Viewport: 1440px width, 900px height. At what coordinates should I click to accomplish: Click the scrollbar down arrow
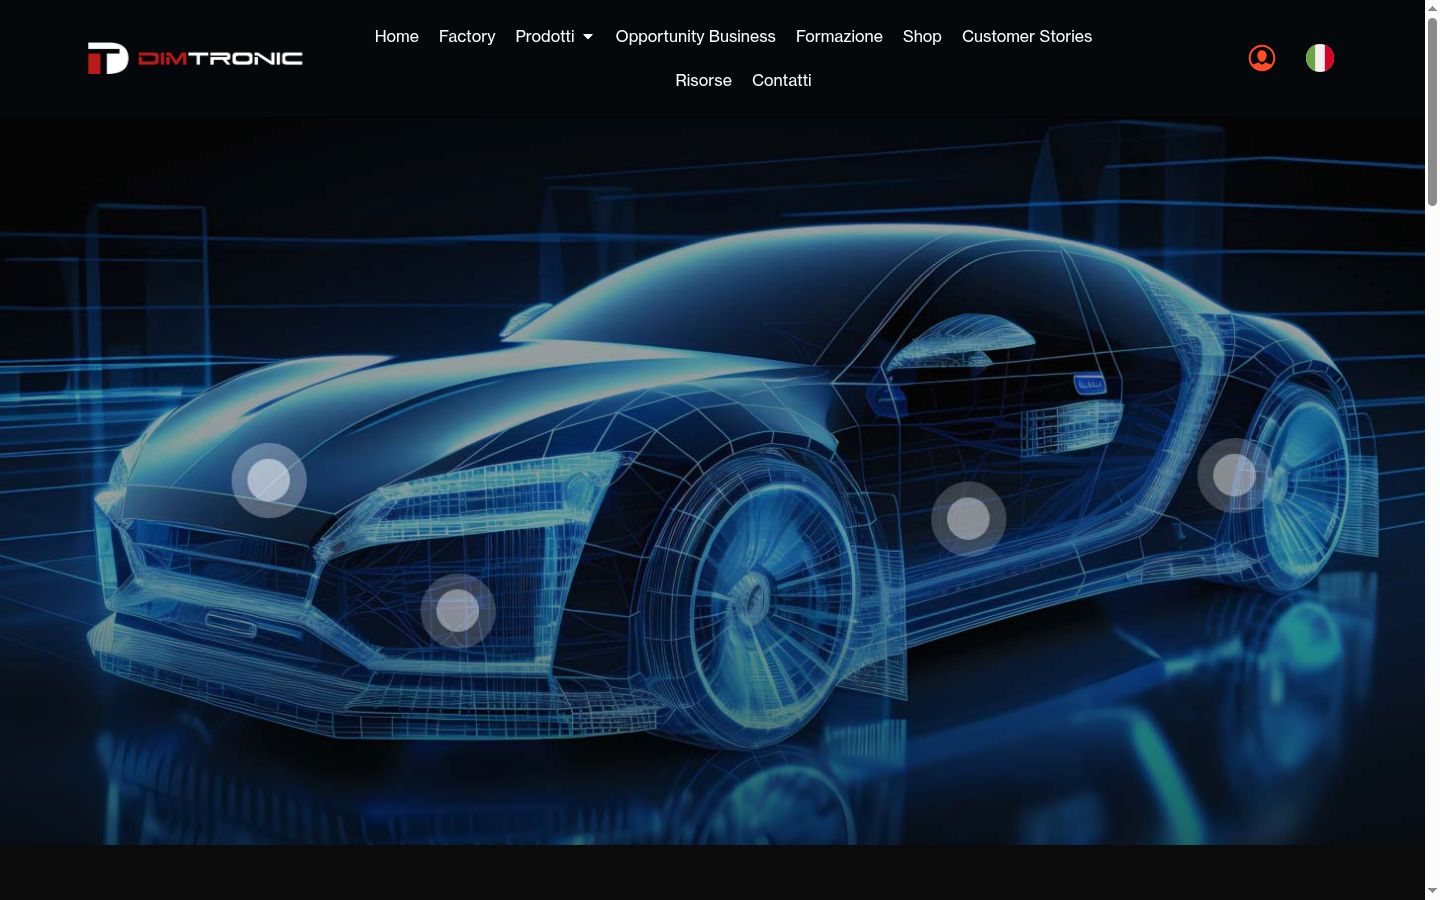click(1432, 891)
